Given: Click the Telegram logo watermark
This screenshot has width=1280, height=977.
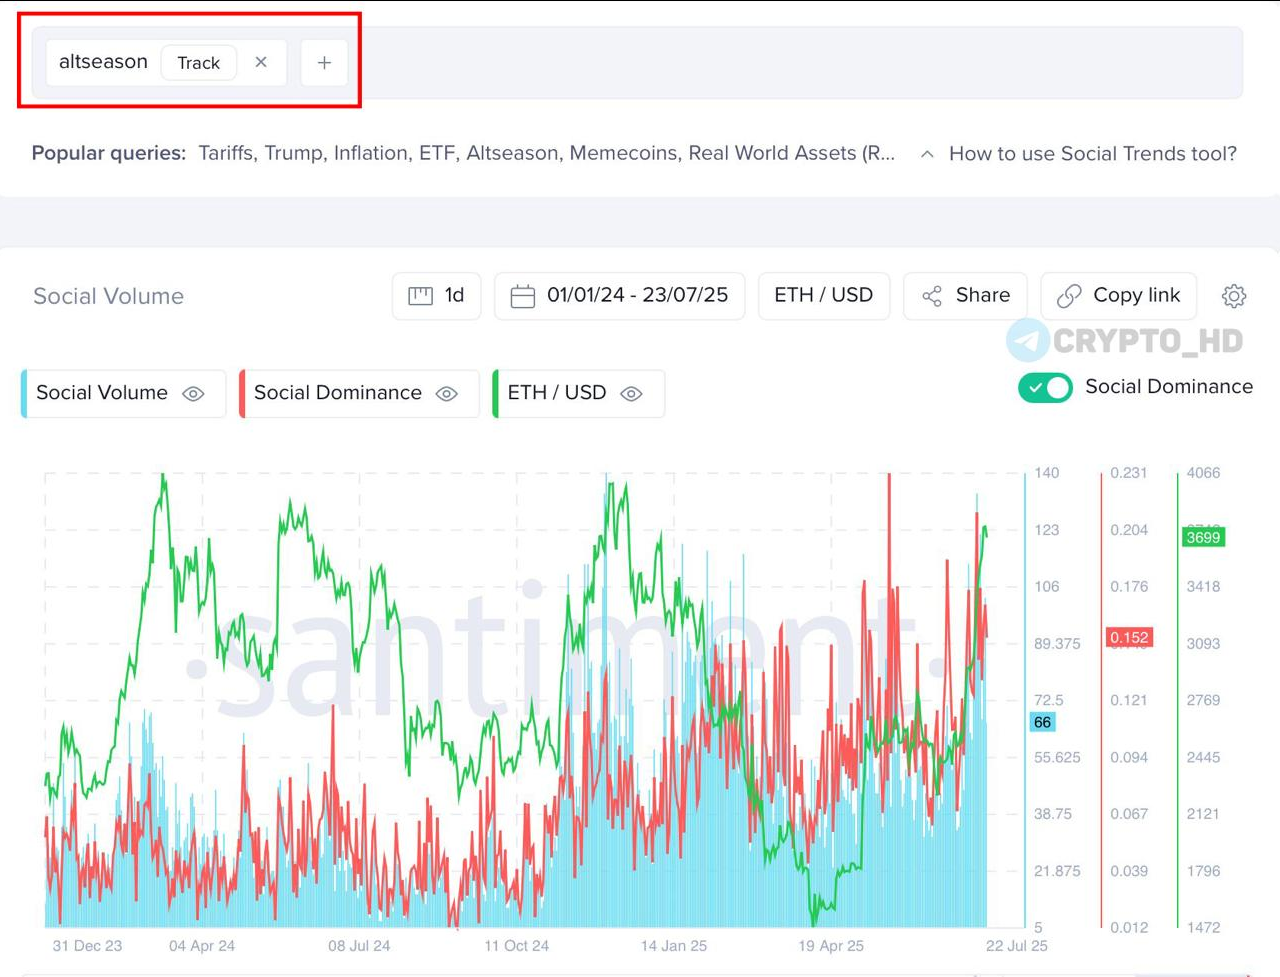Looking at the screenshot, I should coord(1028,340).
